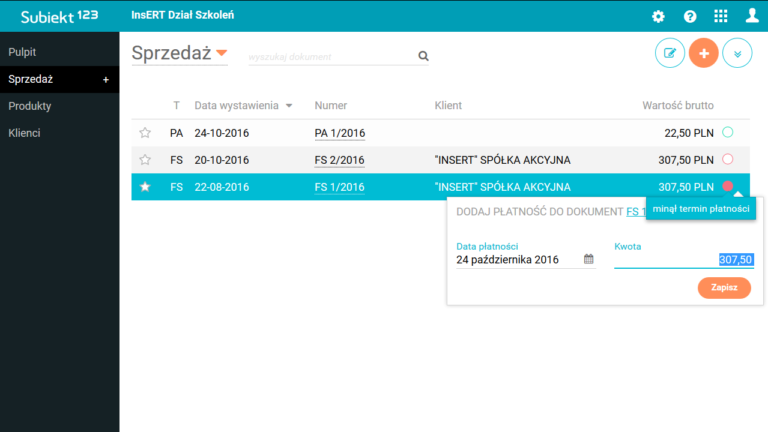Click the Kwota amount field
Viewport: 768px width, 432px height.
coord(682,259)
